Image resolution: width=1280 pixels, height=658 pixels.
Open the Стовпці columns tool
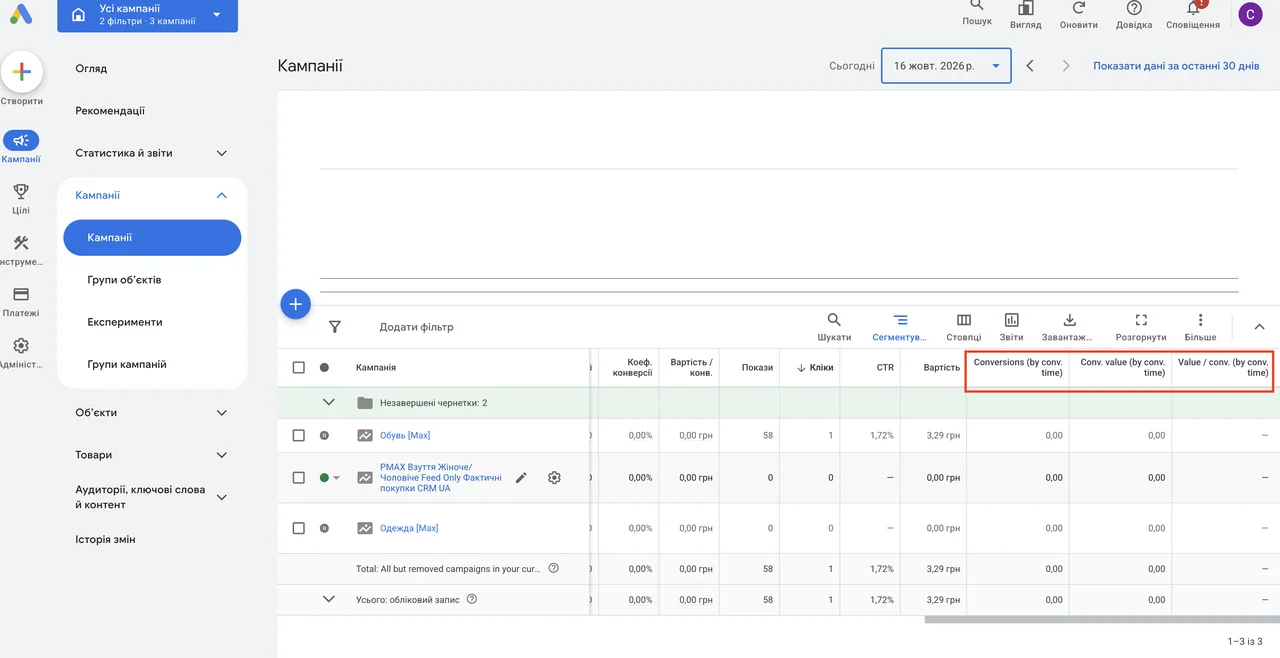click(964, 326)
